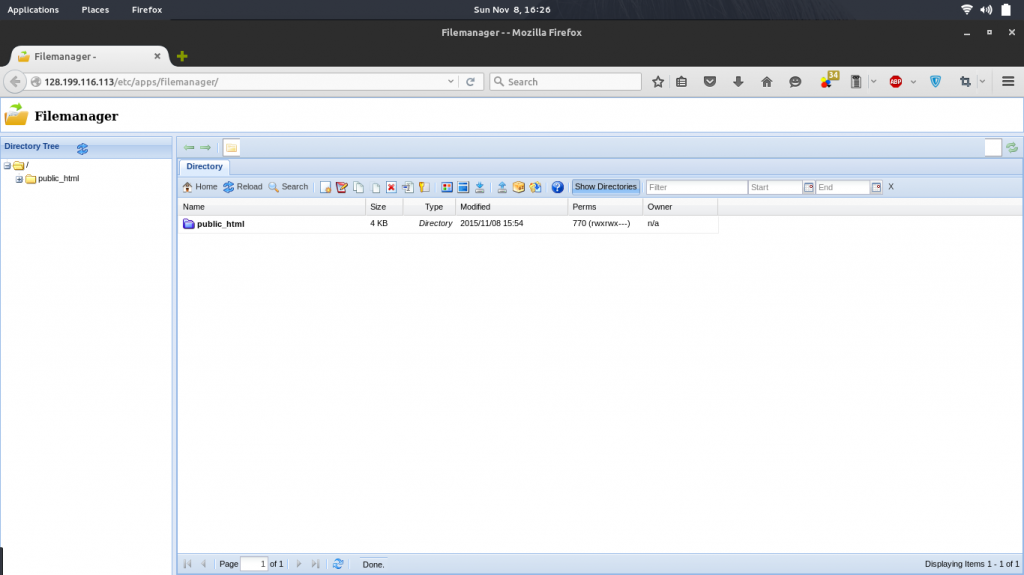Expand the public_html tree node
The height and width of the screenshot is (575, 1024).
(x=19, y=179)
